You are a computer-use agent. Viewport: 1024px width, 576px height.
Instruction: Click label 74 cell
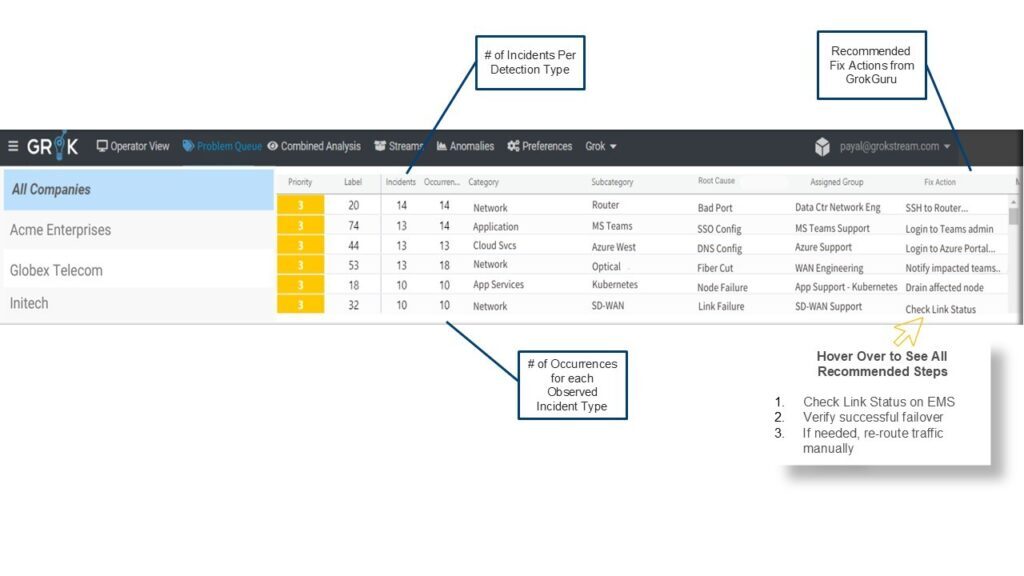[x=353, y=225]
